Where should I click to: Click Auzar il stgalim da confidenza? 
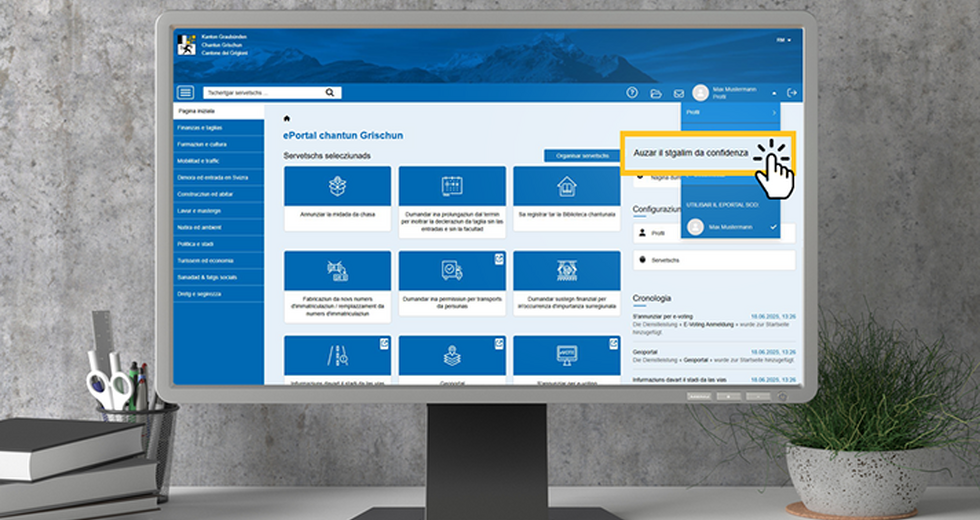[691, 152]
